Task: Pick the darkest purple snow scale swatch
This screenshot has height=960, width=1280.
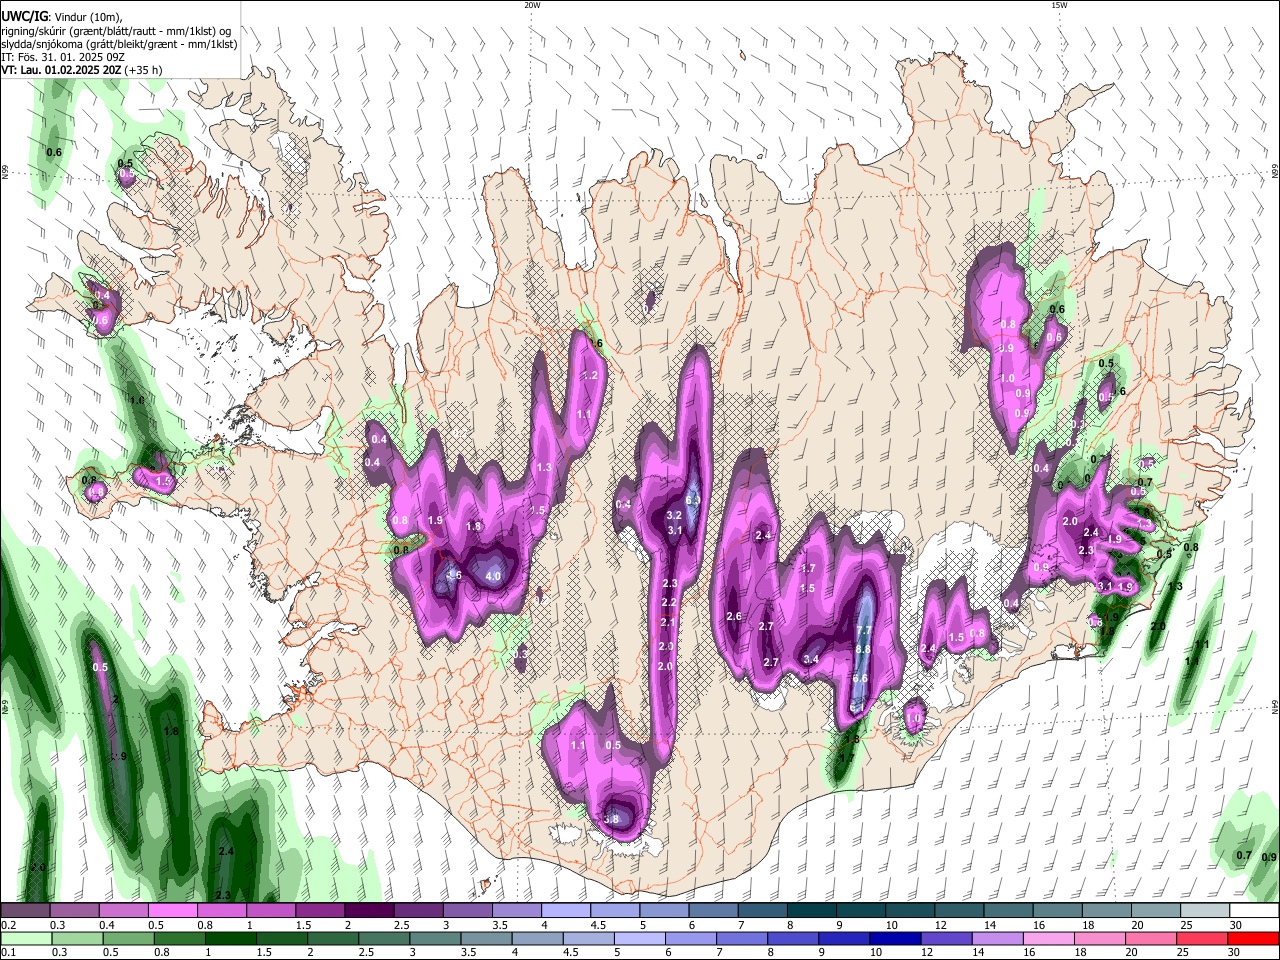Action: click(368, 910)
